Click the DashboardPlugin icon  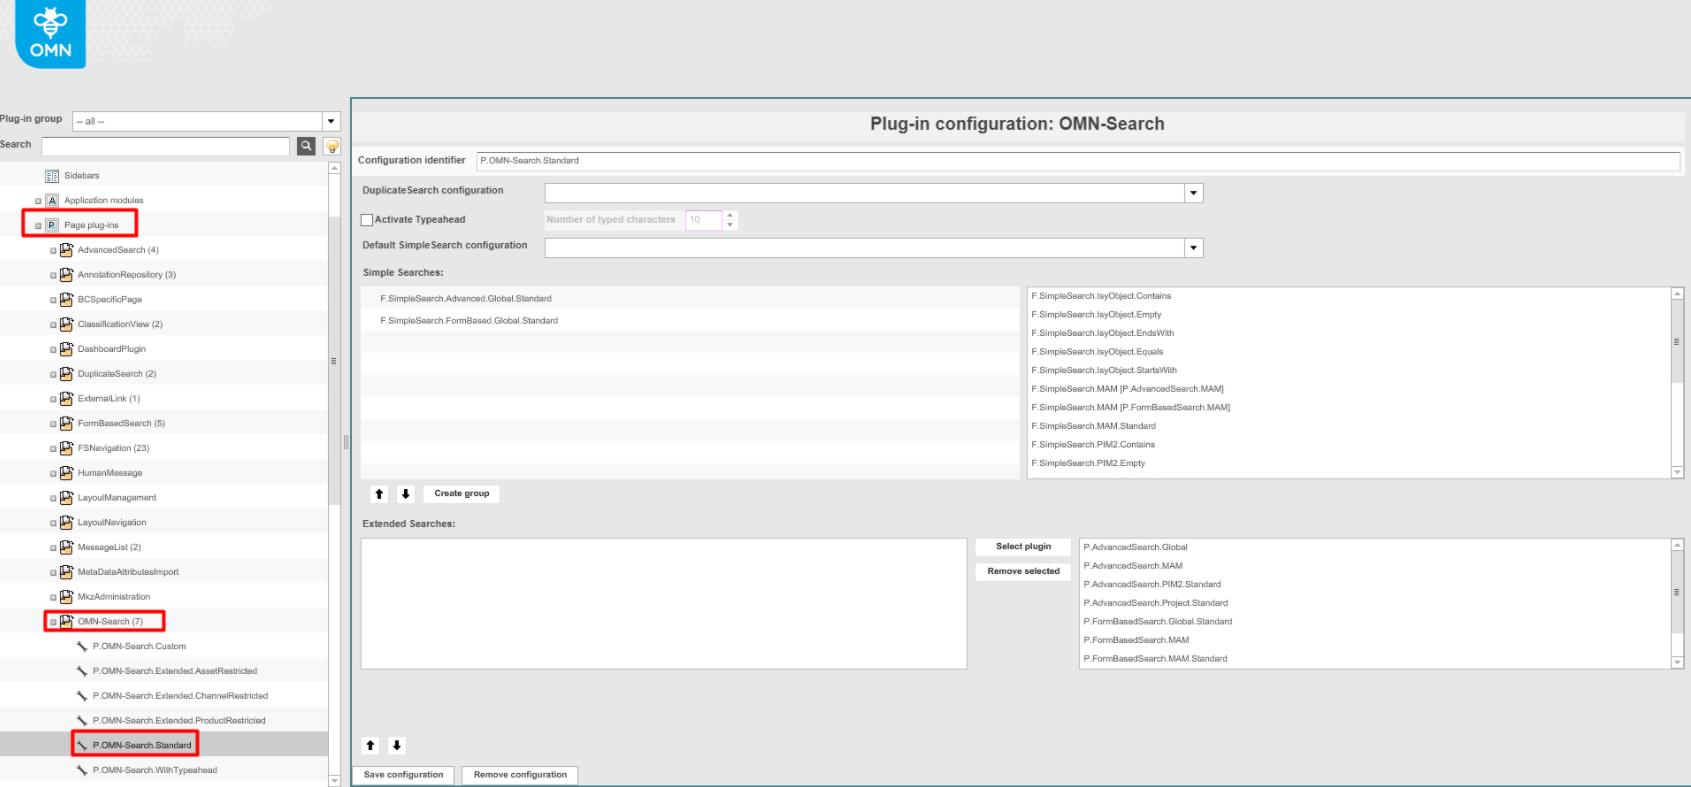[x=66, y=349]
